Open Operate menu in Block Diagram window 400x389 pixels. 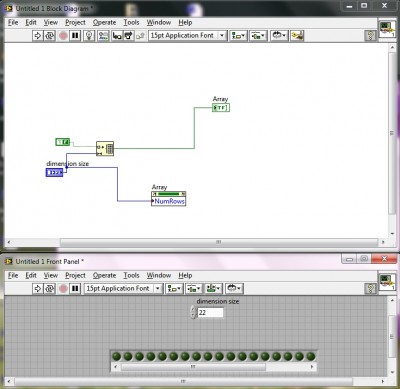[x=104, y=22]
